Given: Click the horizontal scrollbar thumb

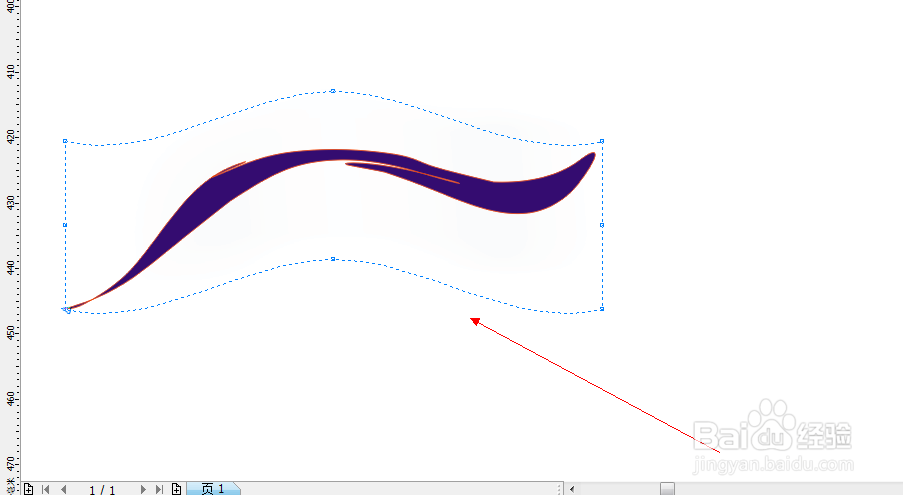Looking at the screenshot, I should 667,489.
